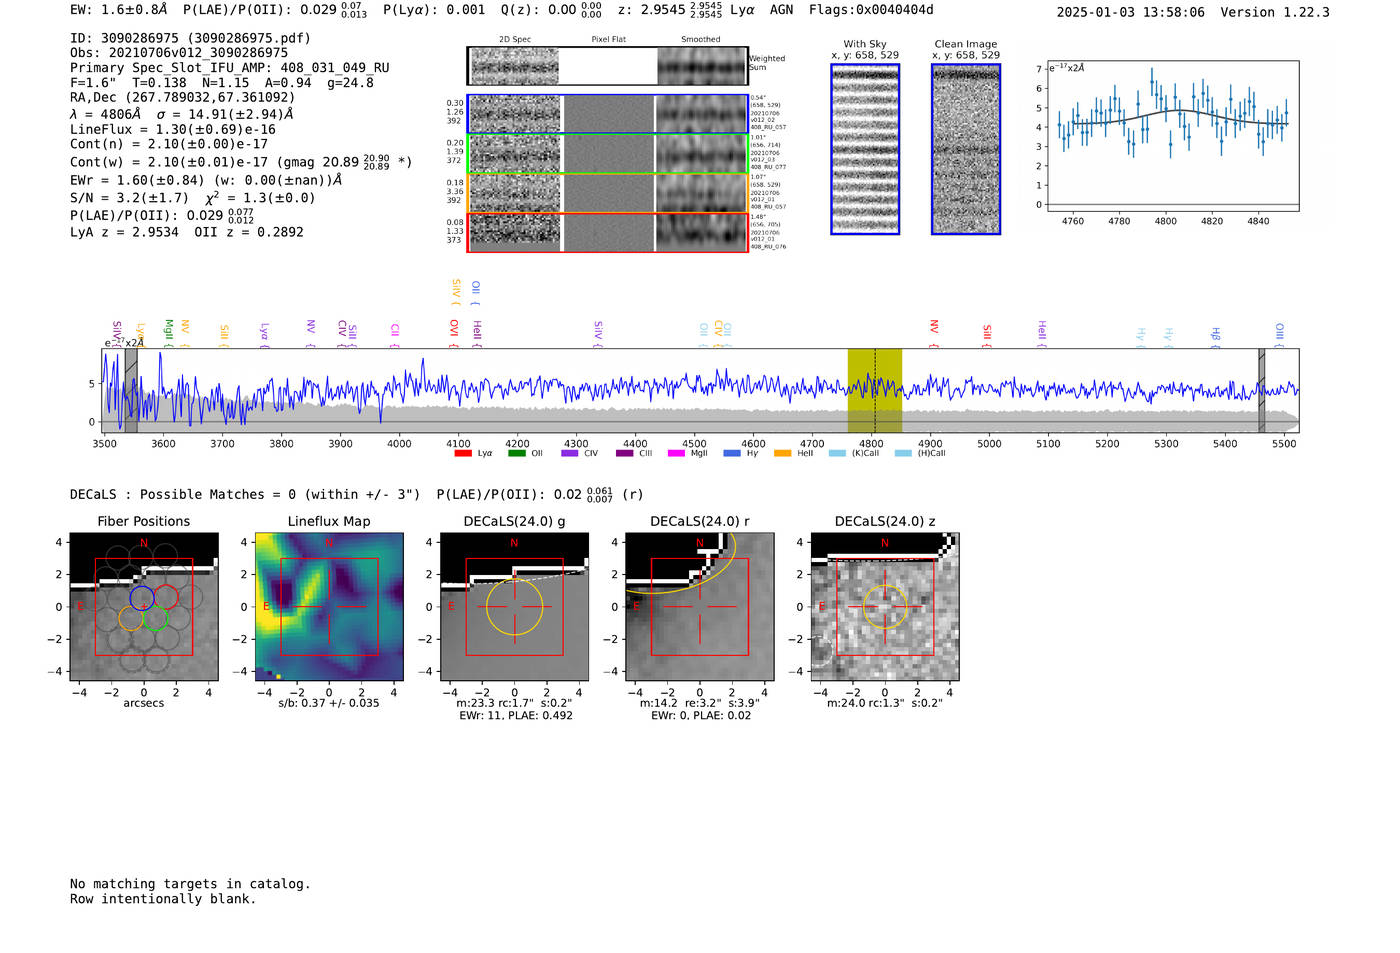Click the 'Pixel Flat' column header
This screenshot has width=1400, height=953.
click(608, 40)
